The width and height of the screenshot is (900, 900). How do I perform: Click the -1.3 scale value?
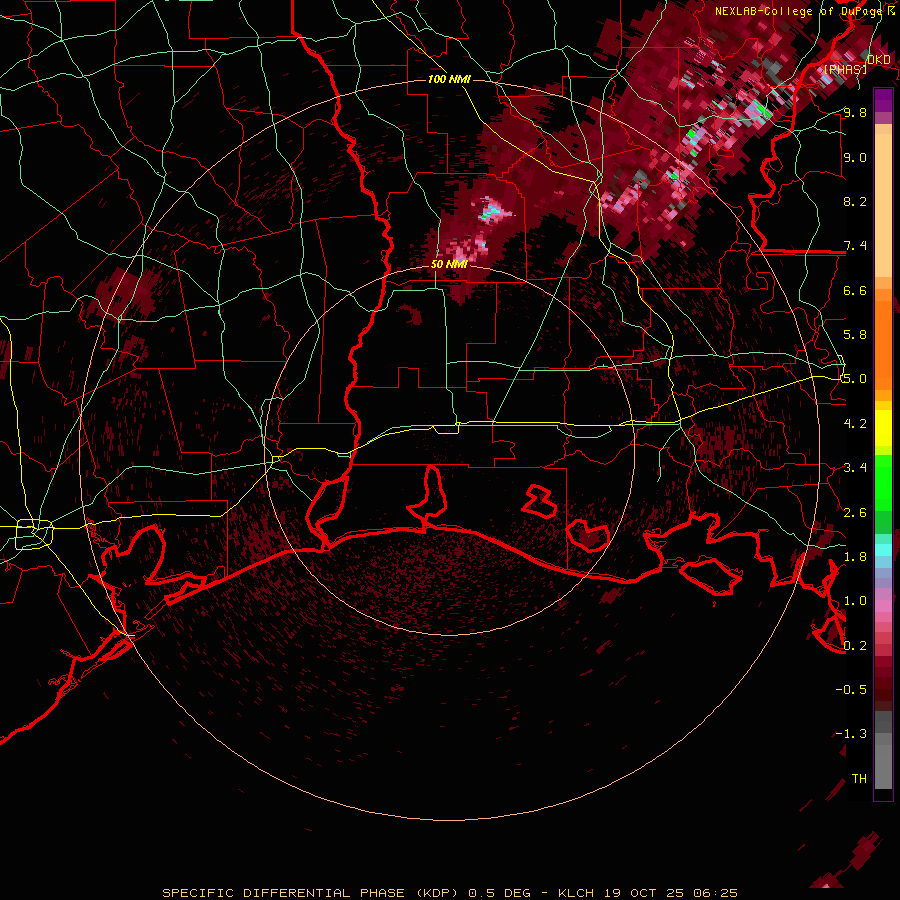point(851,734)
